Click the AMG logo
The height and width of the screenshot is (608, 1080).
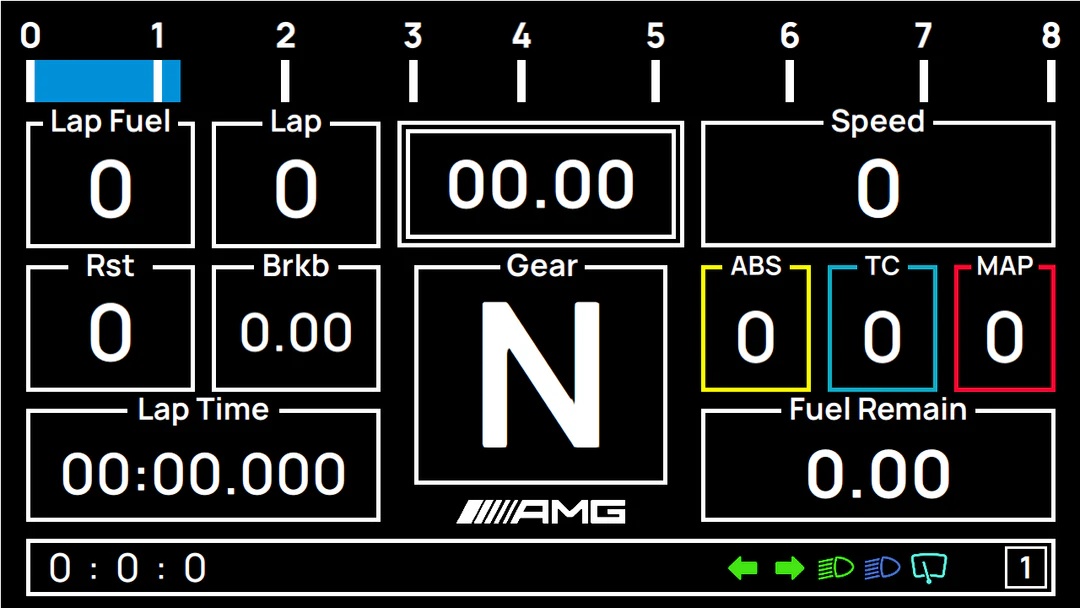(x=541, y=512)
